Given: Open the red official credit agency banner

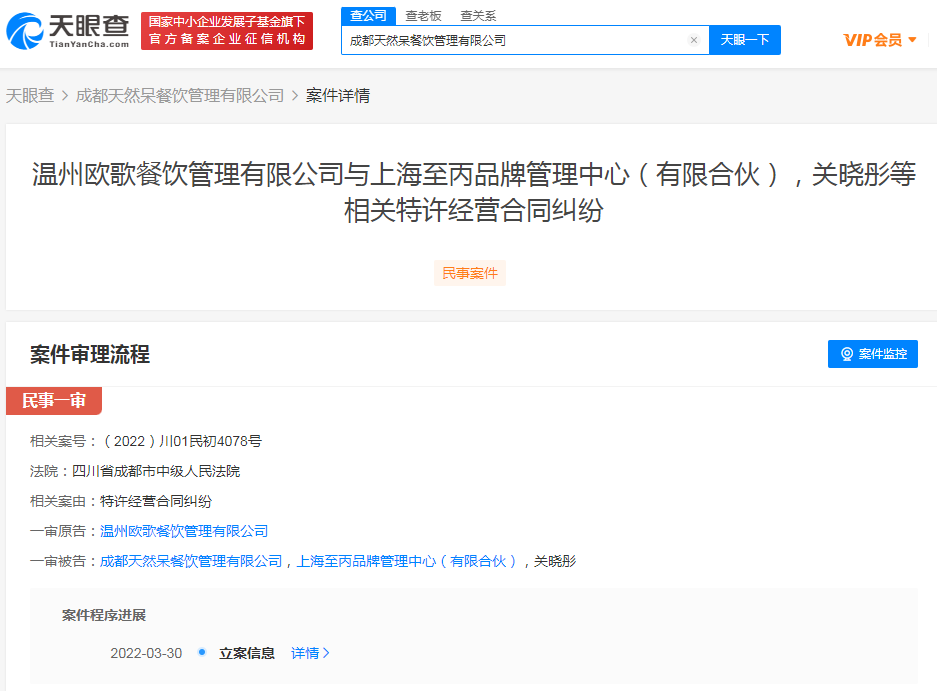Looking at the screenshot, I should pyautogui.click(x=226, y=30).
